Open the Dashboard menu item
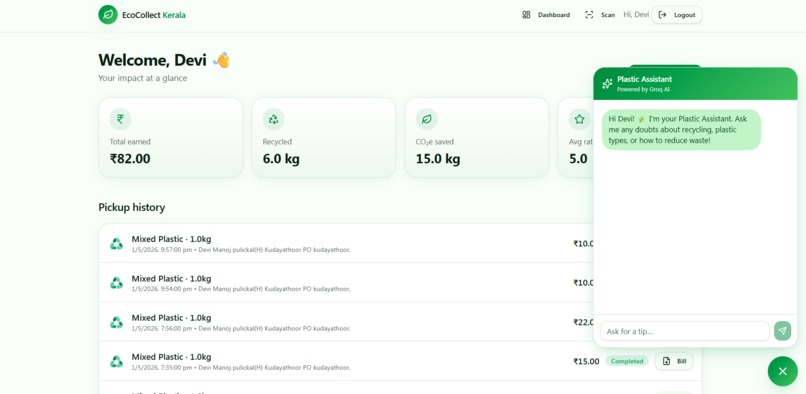Screen dimensions: 806x394 (546, 15)
